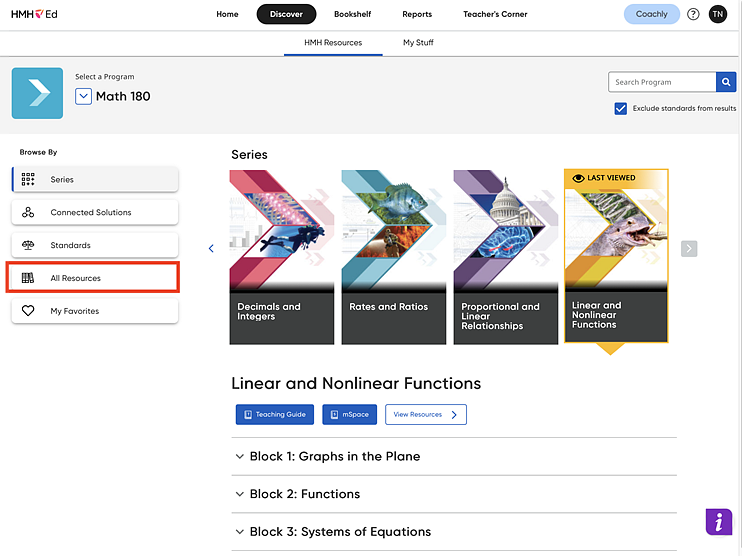The width and height of the screenshot is (742, 556).
Task: Click the HMH Ed logo
Action: 34,14
